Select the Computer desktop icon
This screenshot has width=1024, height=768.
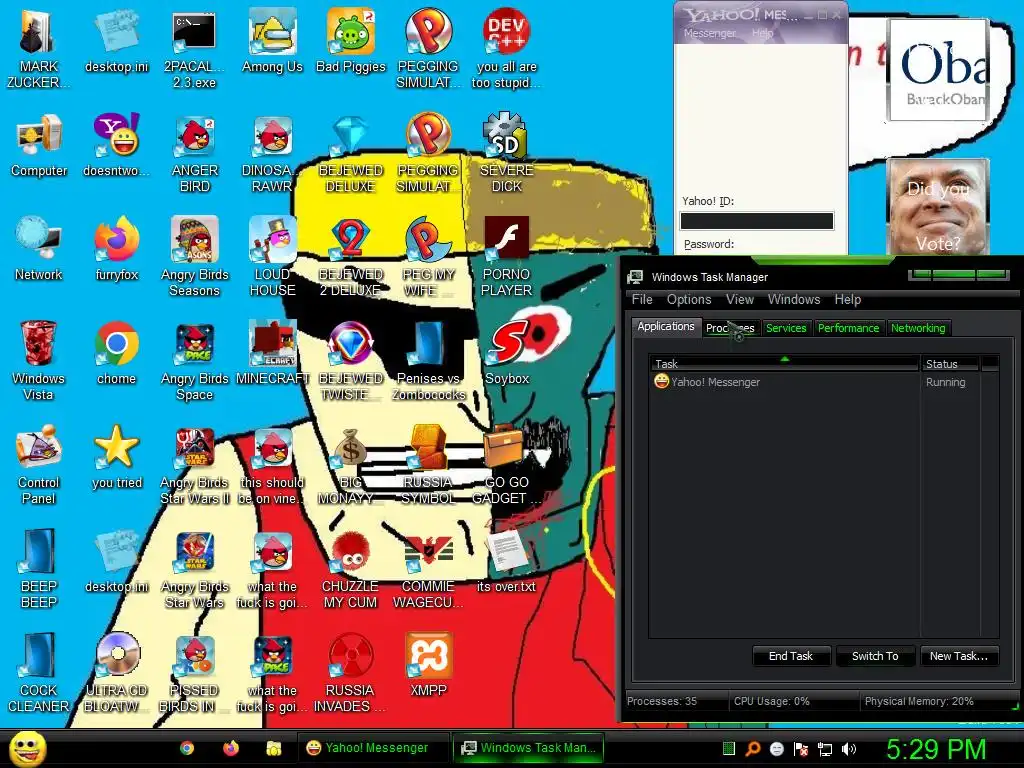tap(39, 145)
